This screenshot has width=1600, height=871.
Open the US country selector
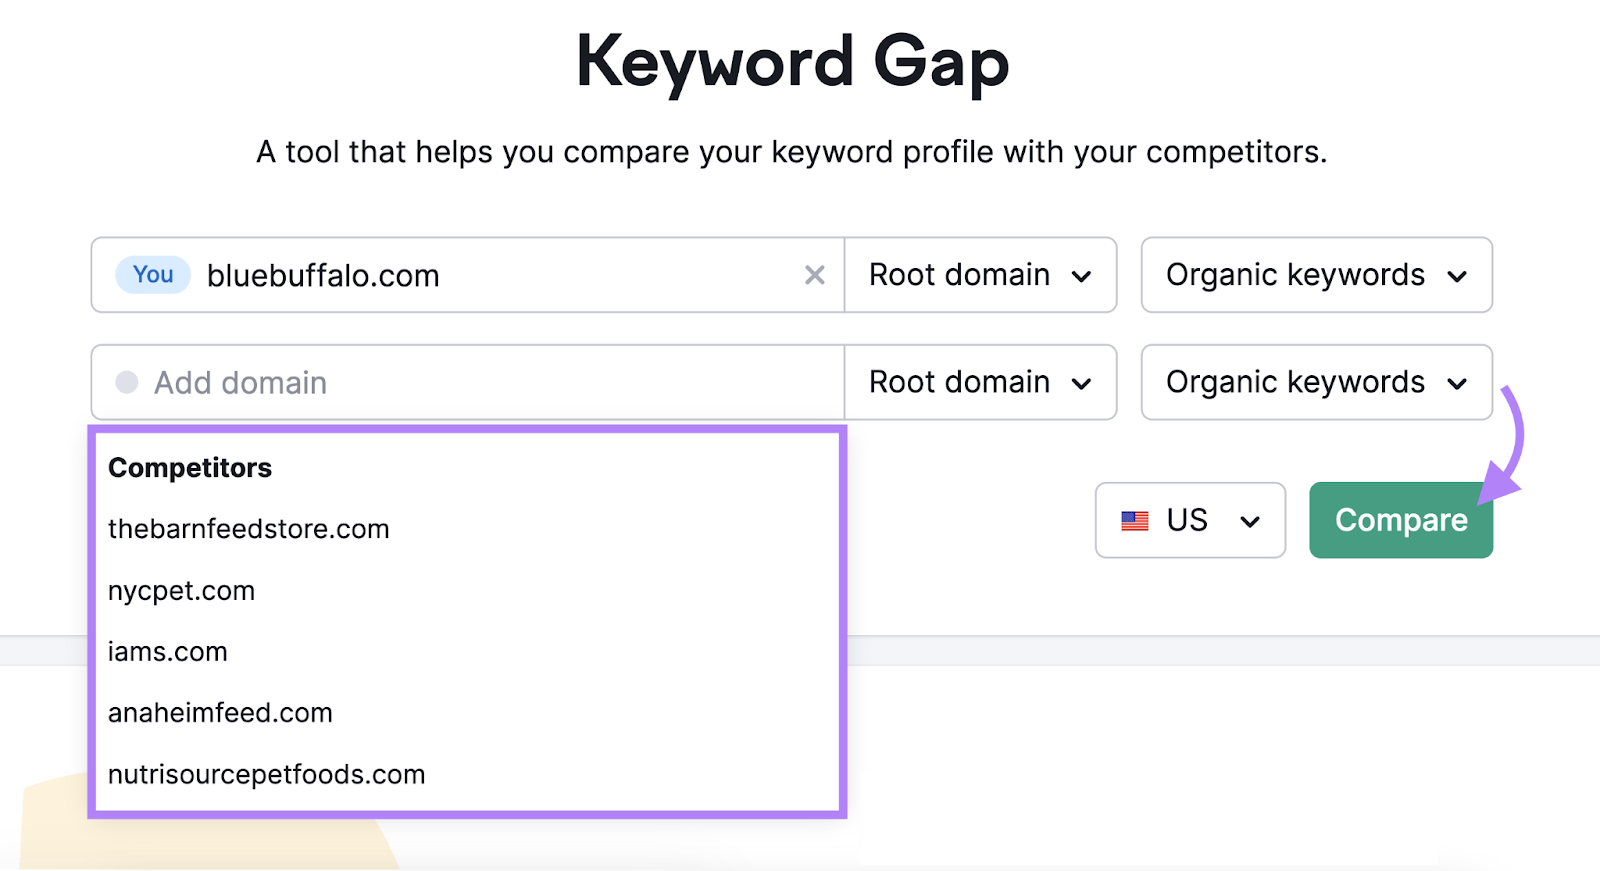(1189, 520)
